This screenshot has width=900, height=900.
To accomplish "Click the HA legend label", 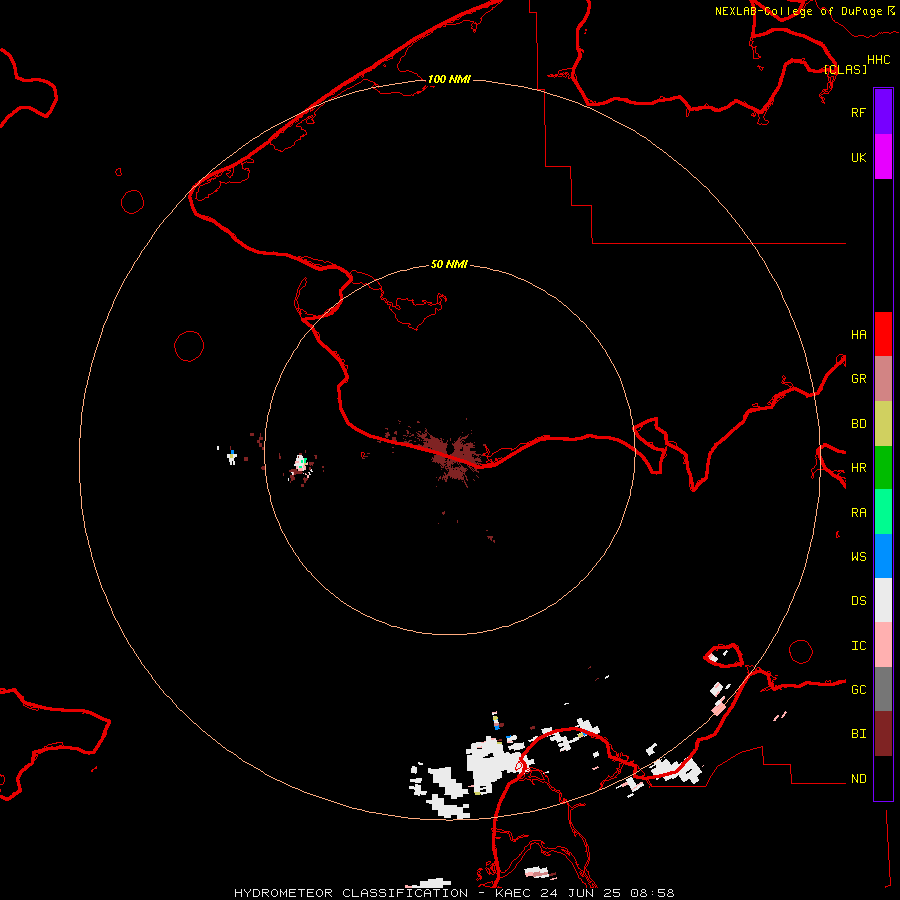I will tap(858, 335).
